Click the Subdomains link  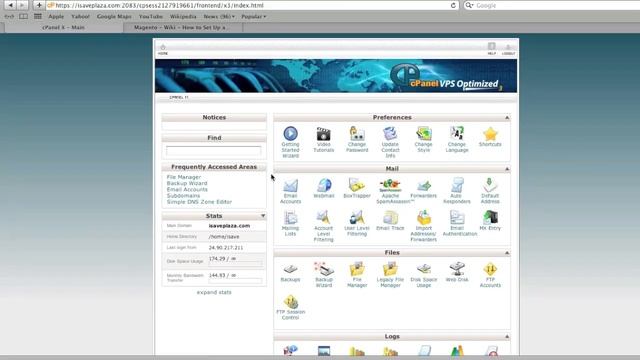coord(183,196)
